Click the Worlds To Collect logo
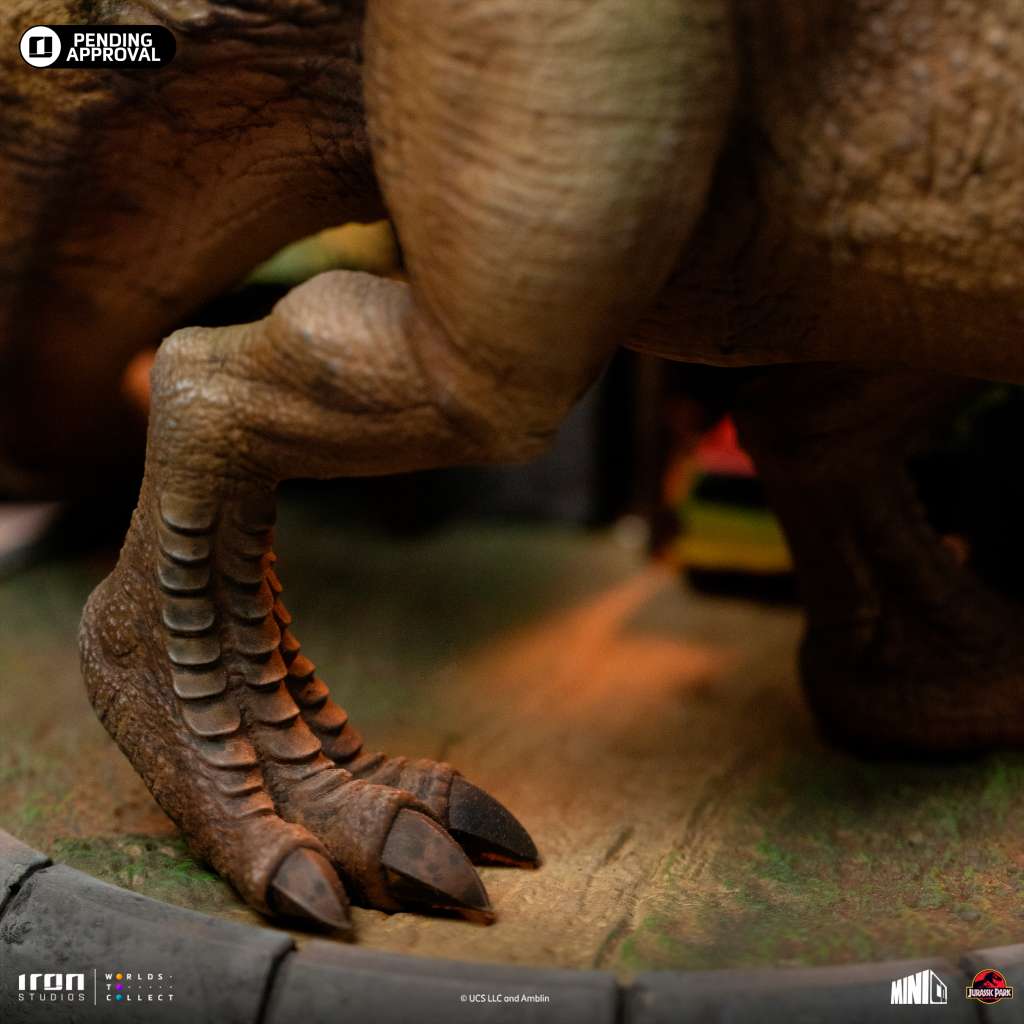The image size is (1024, 1024). pyautogui.click(x=139, y=987)
